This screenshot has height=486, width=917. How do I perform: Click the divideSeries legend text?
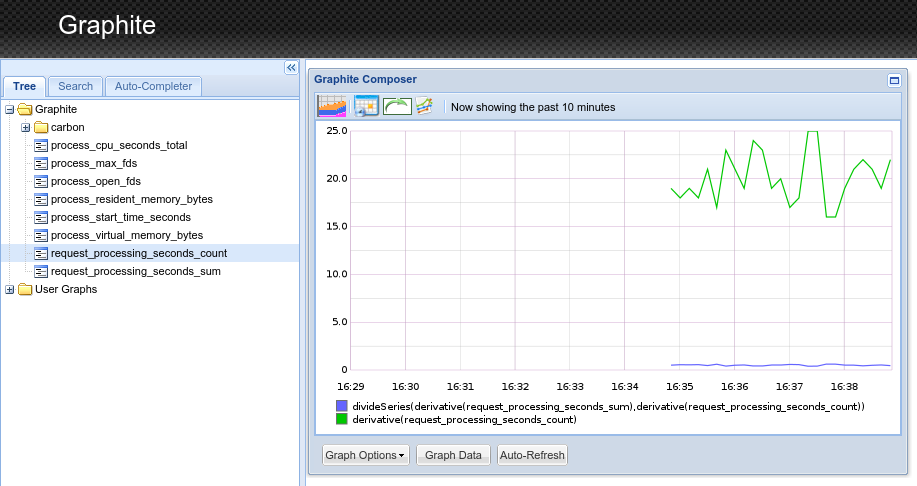click(608, 406)
